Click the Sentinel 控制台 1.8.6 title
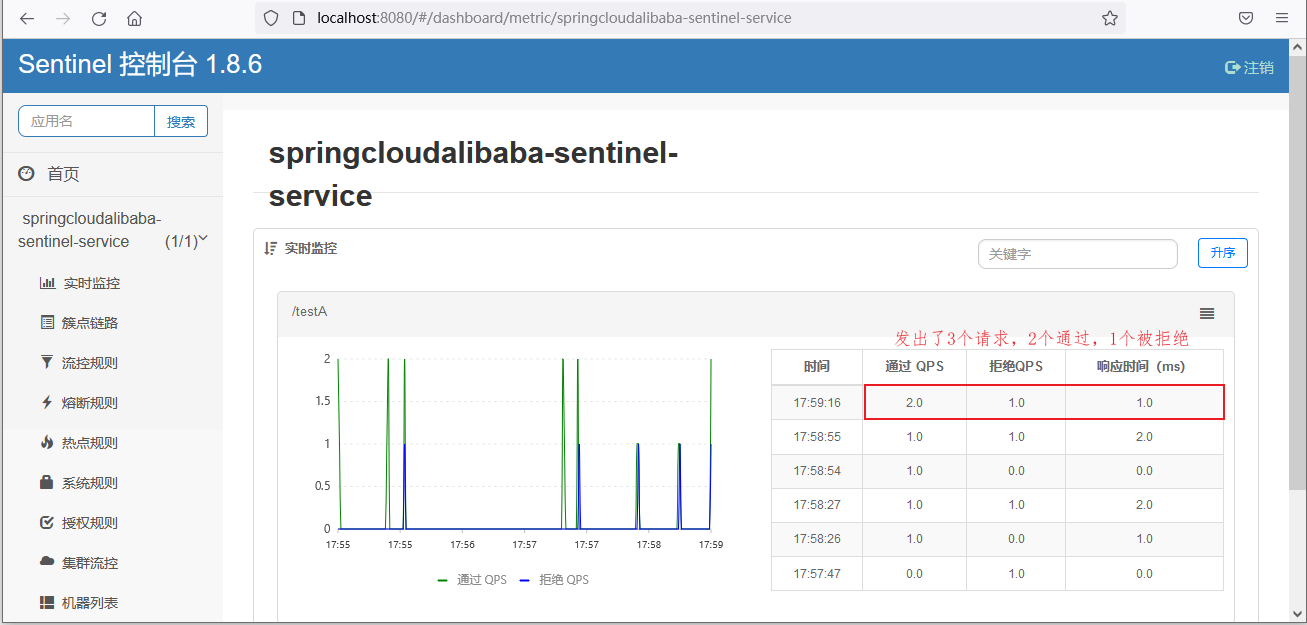 (x=140, y=65)
